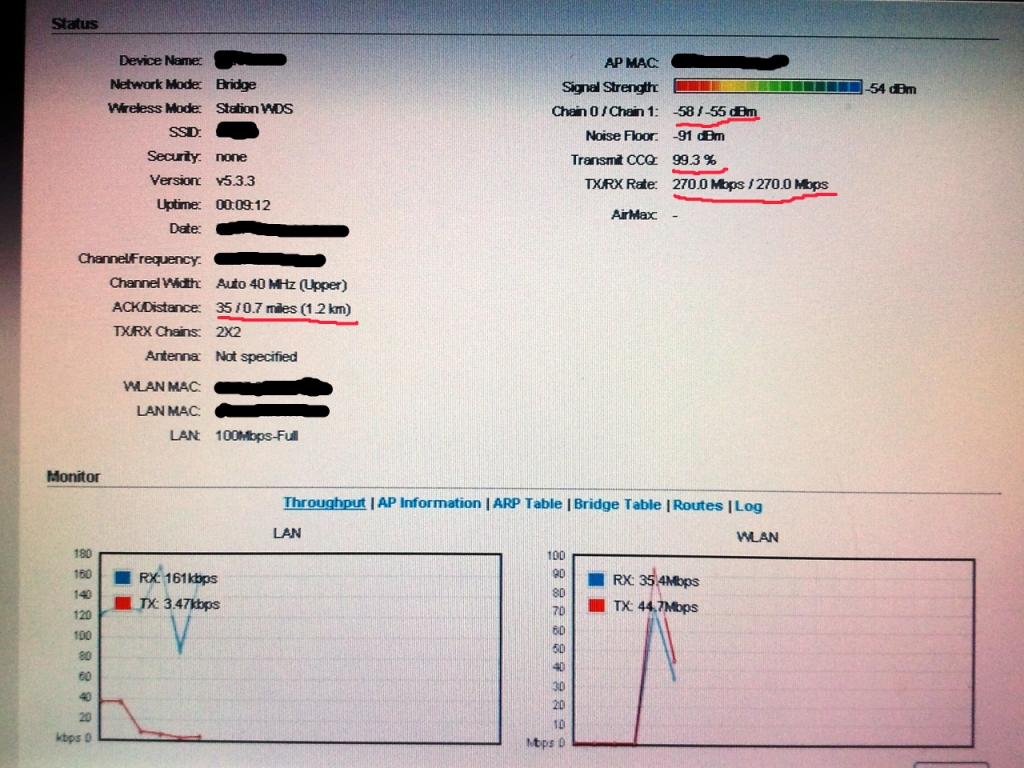Click the WLAN graph 'TX: 44.7Mbps' legend
This screenshot has width=1024, height=768.
tap(655, 607)
